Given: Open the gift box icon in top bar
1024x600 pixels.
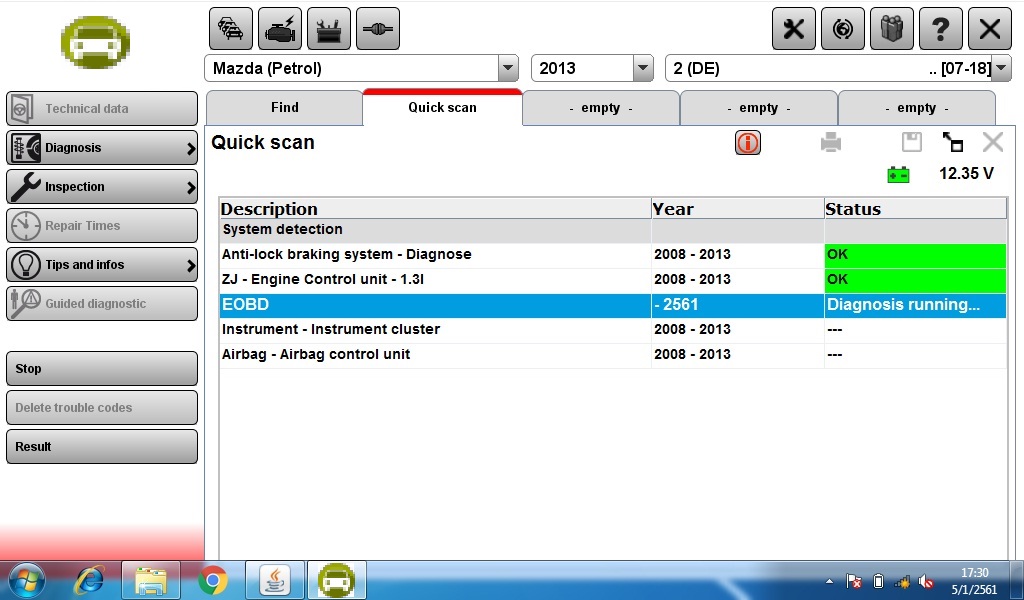Looking at the screenshot, I should click(x=892, y=29).
